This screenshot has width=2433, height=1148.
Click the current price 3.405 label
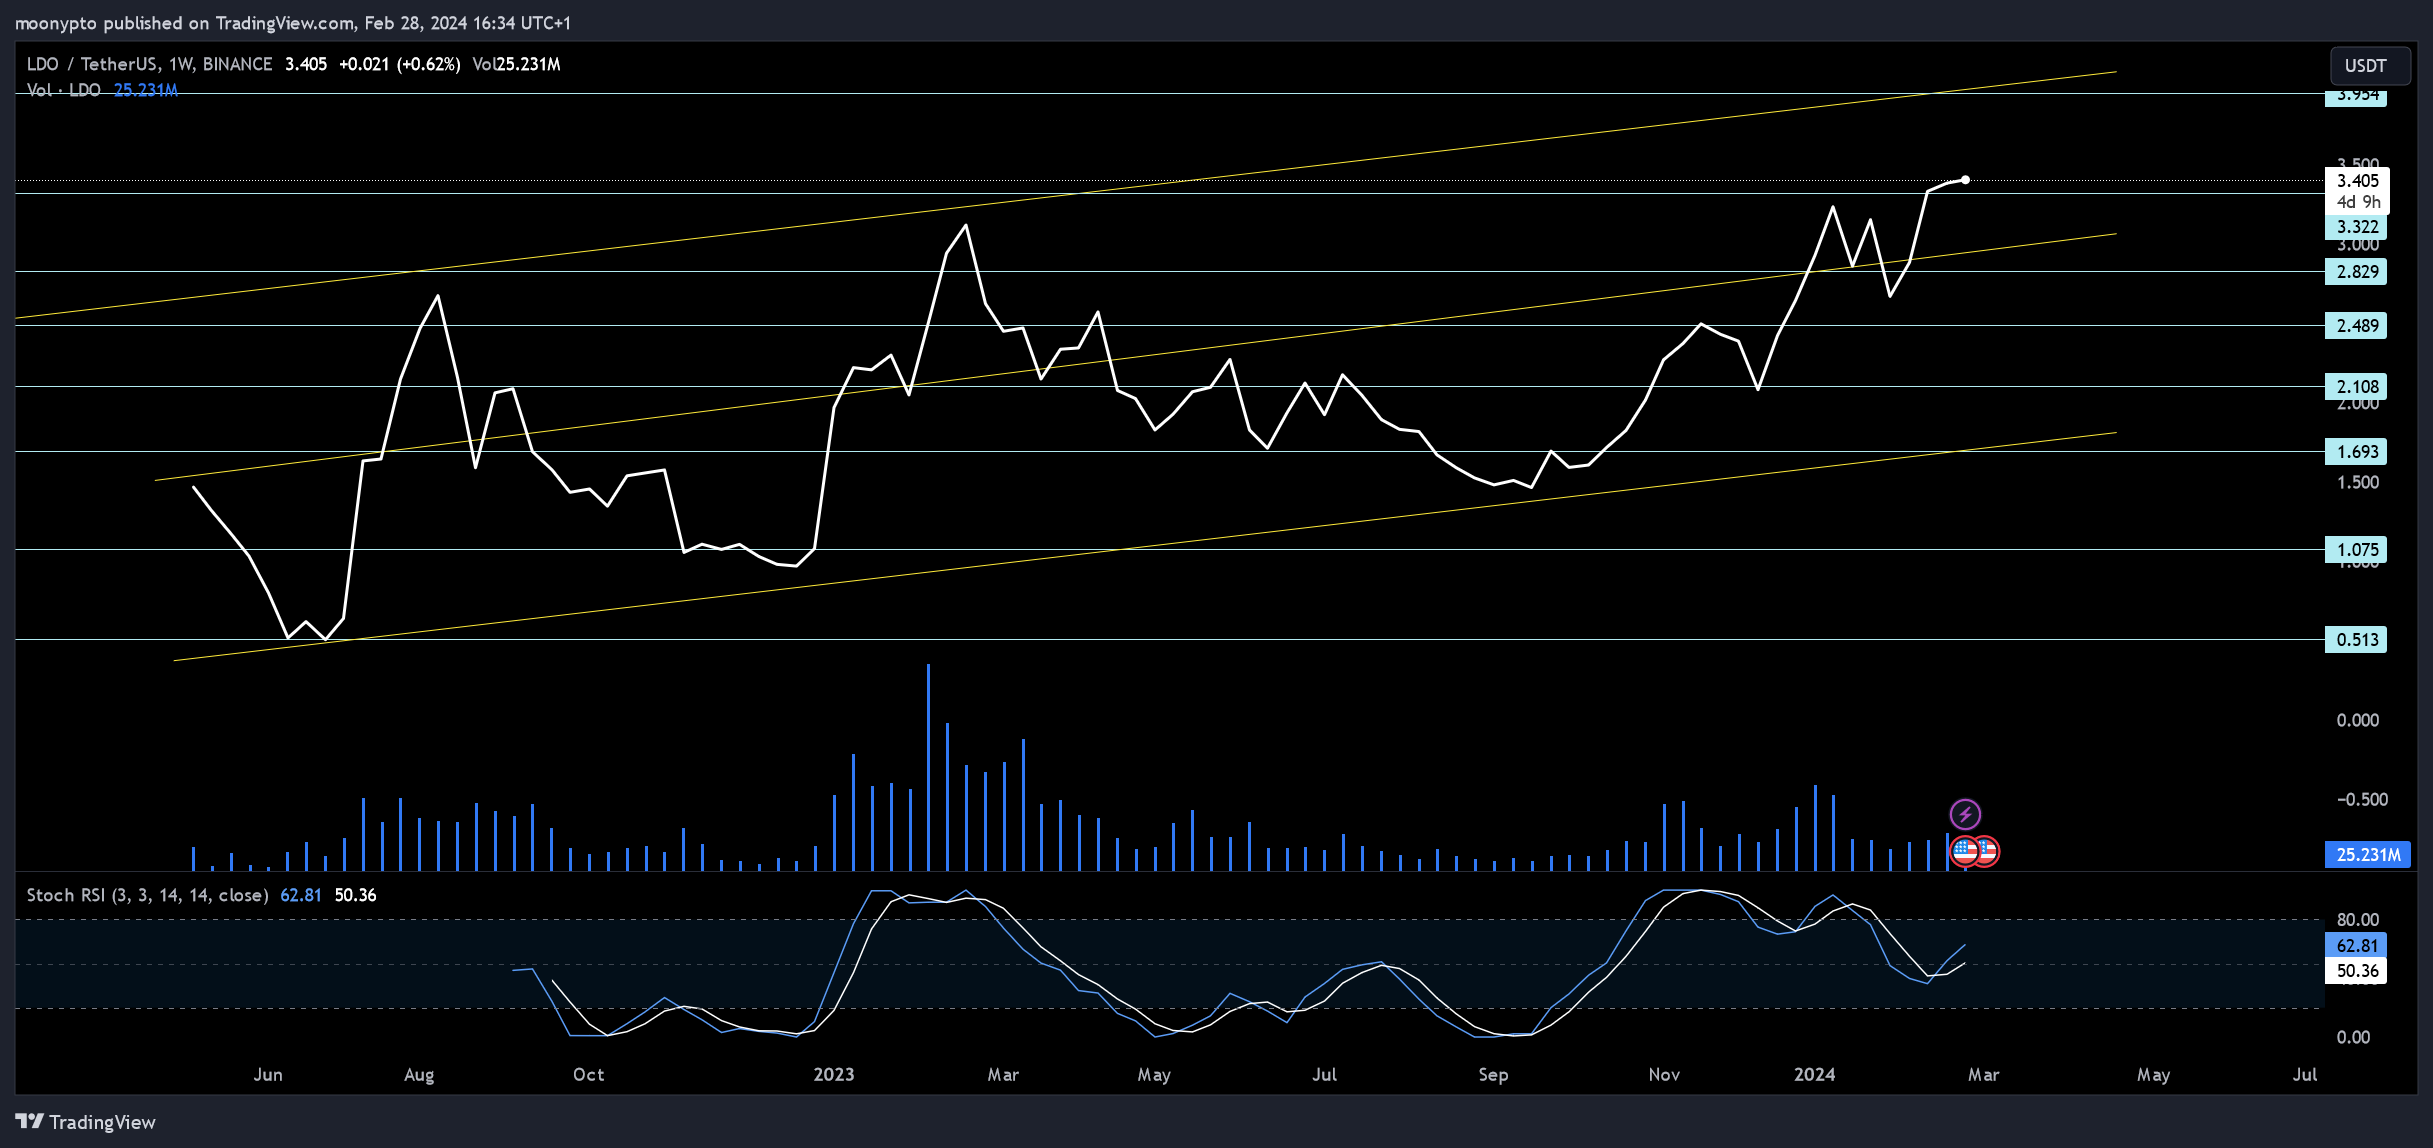pos(2357,181)
